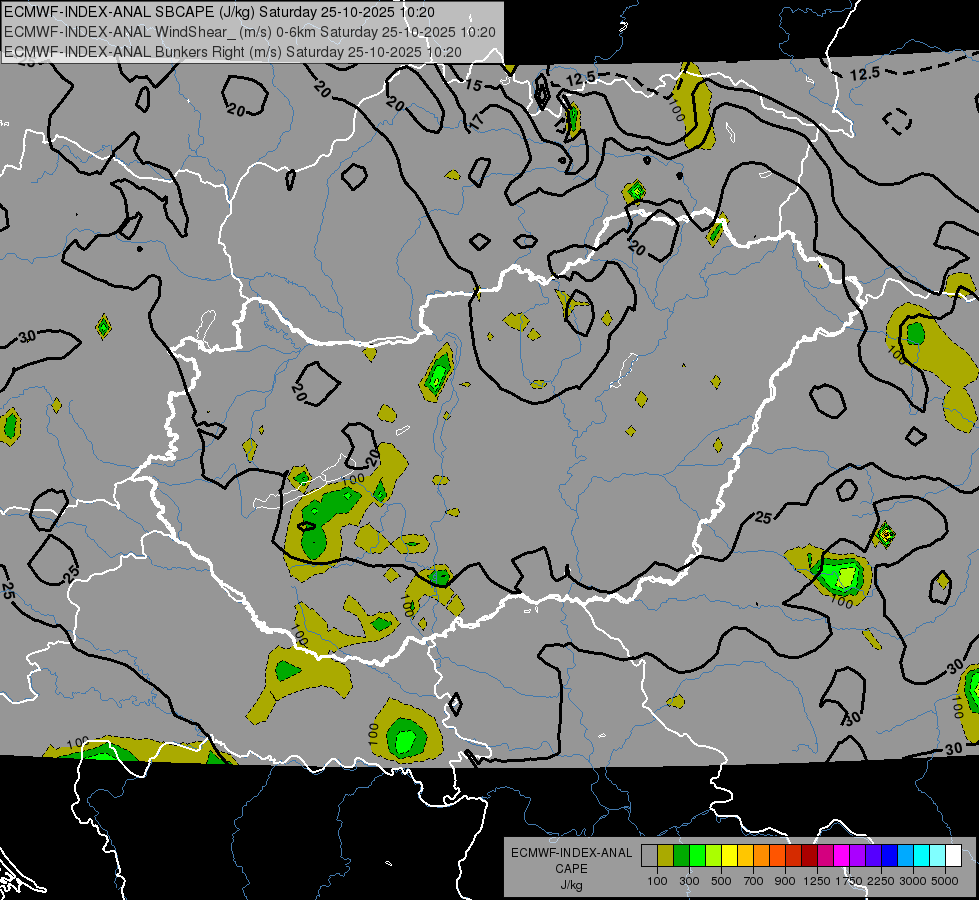Viewport: 979px width, 900px height.
Task: Click the dark red swatch before 1250 label
Action: [x=809, y=856]
